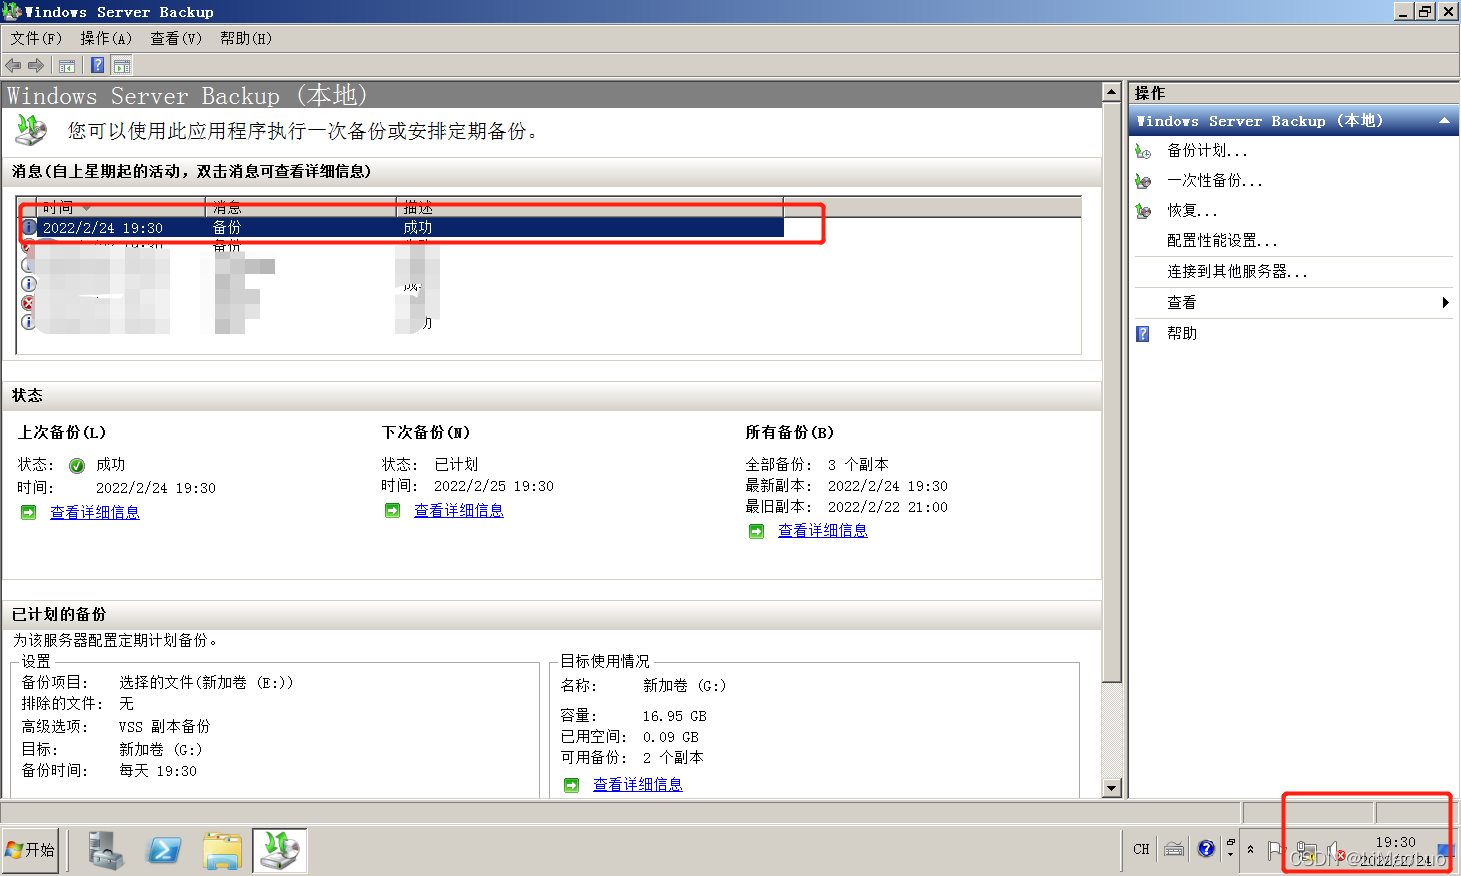The image size is (1461, 876).
Task: Click 连接到其他服务器... in the actions pane
Action: (1237, 272)
